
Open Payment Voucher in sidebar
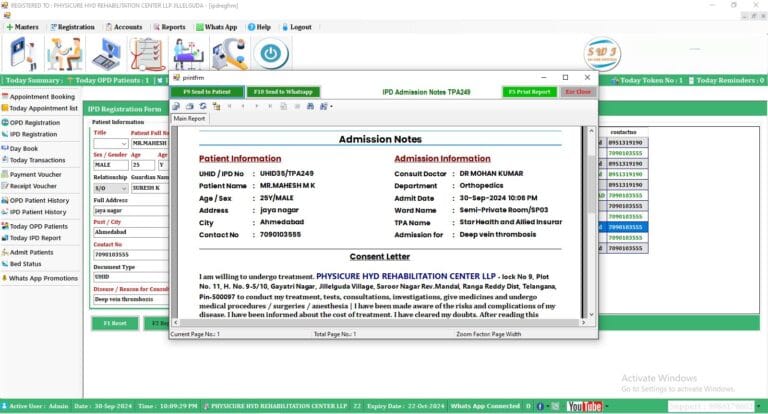pos(32,174)
